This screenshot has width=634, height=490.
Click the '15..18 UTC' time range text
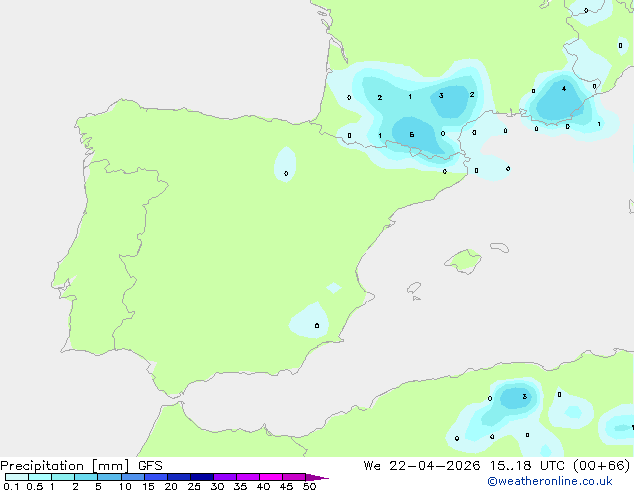click(527, 466)
